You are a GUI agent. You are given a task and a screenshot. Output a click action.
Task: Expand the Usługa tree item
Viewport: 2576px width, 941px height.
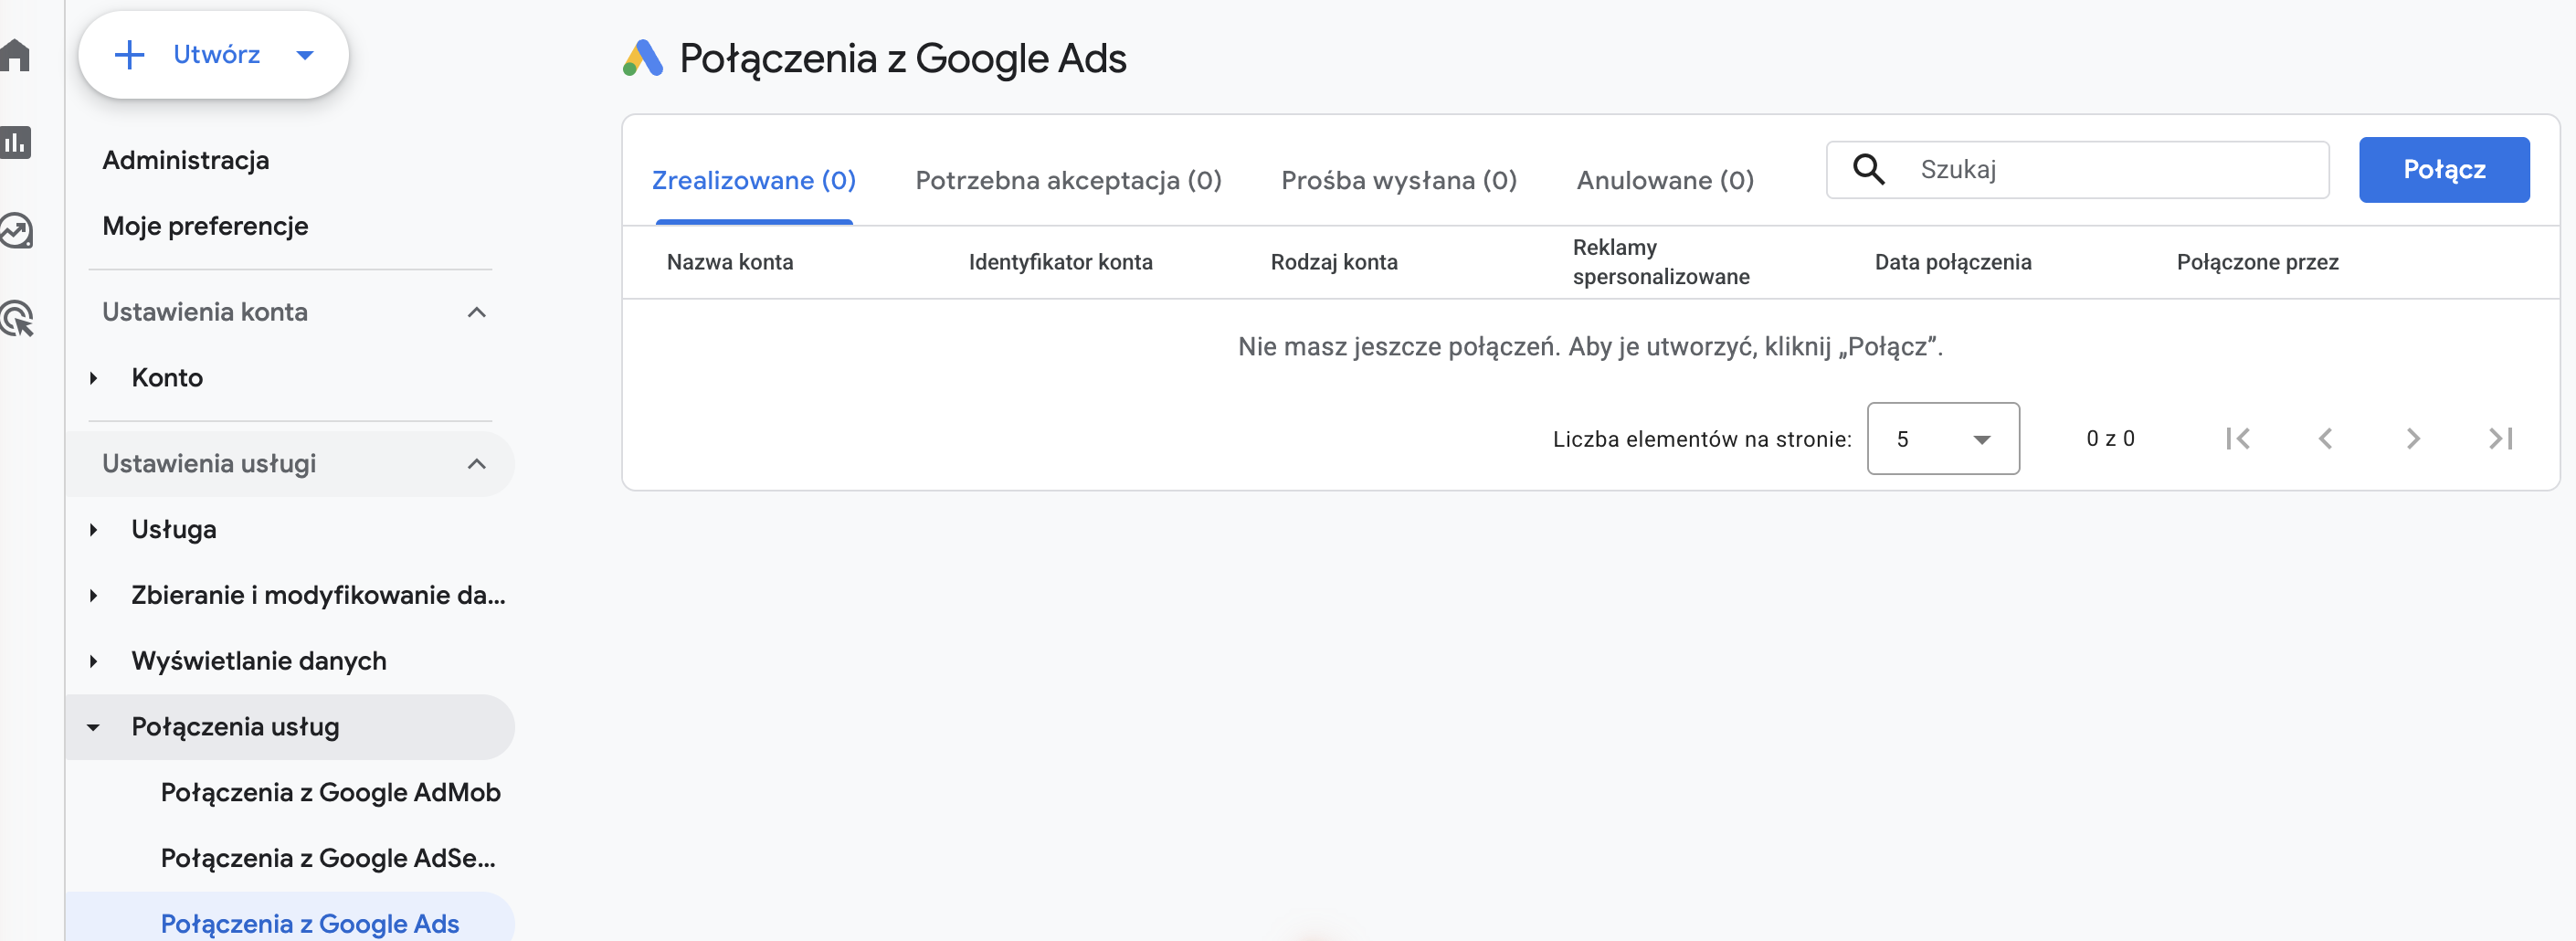93,530
